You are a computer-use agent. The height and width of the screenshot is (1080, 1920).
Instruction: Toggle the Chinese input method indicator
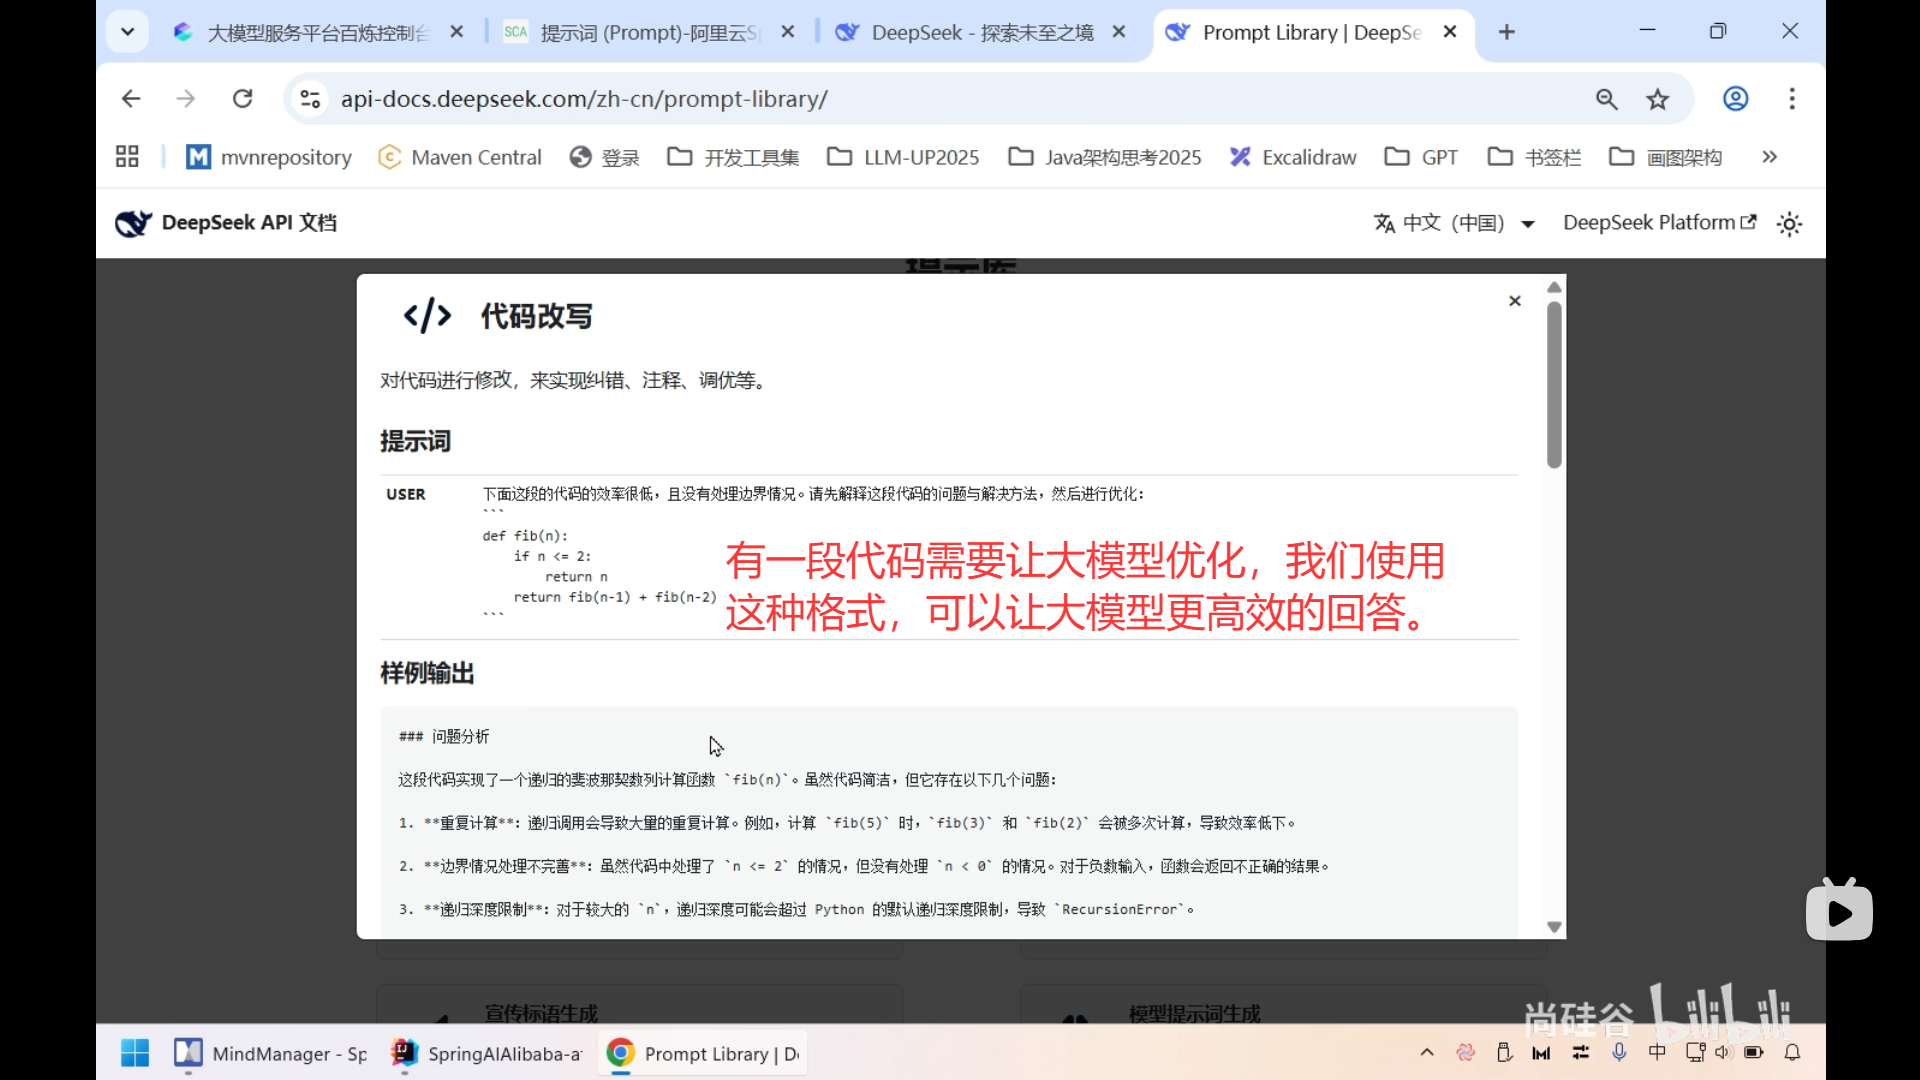pyautogui.click(x=1657, y=1052)
